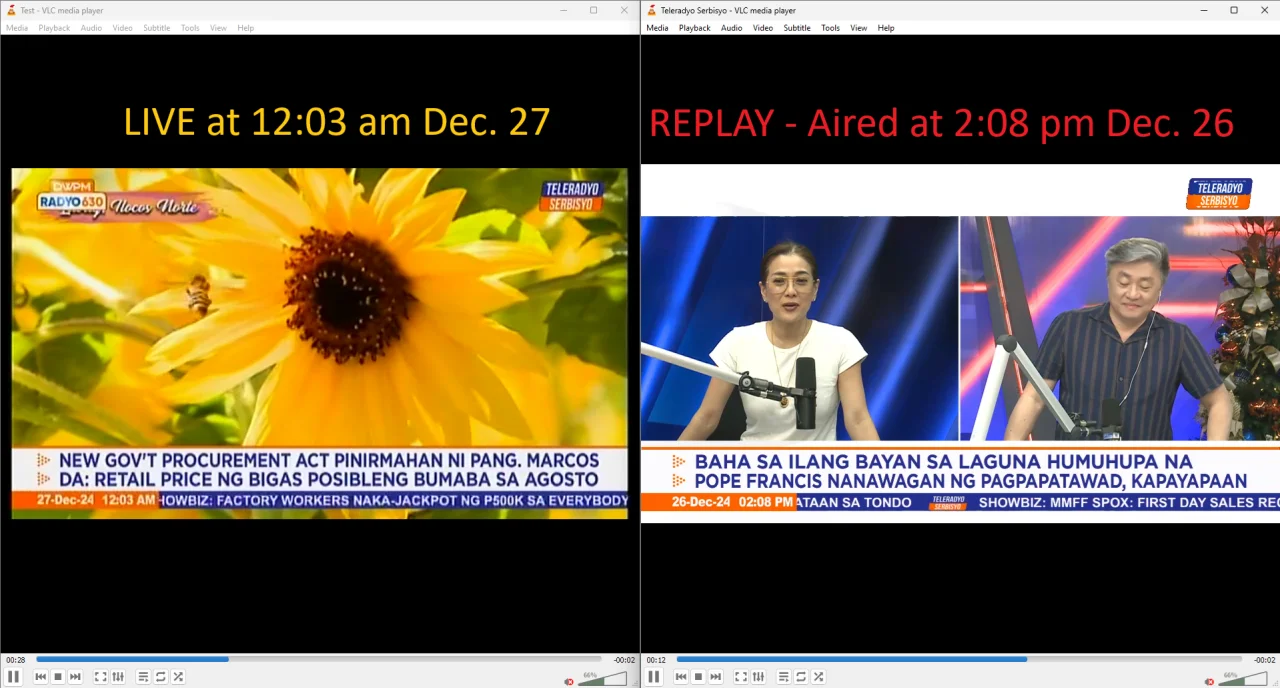Open View menu in Teleradyo Serbisyo window
The height and width of the screenshot is (688, 1280).
pos(858,28)
